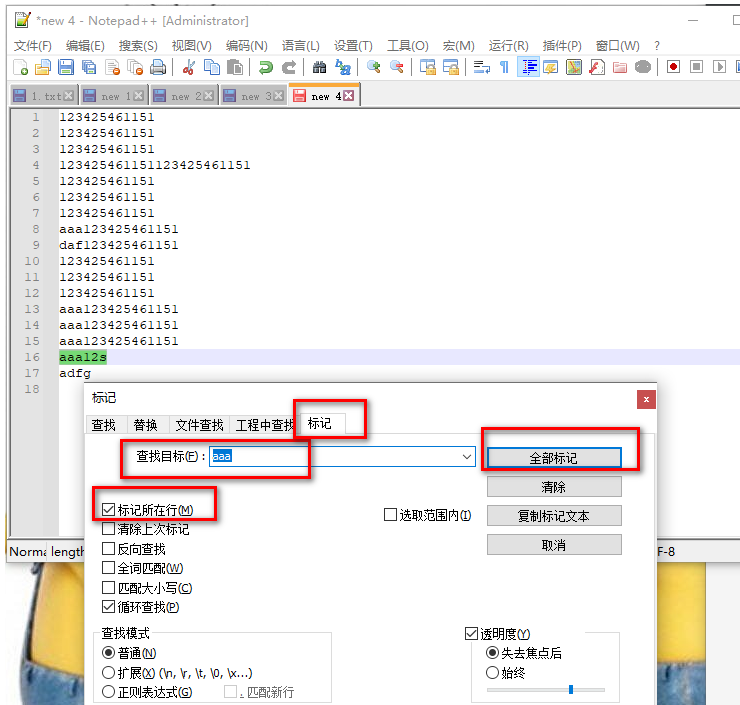Click the Copy toolbar icon
The width and height of the screenshot is (740, 705).
[211, 67]
